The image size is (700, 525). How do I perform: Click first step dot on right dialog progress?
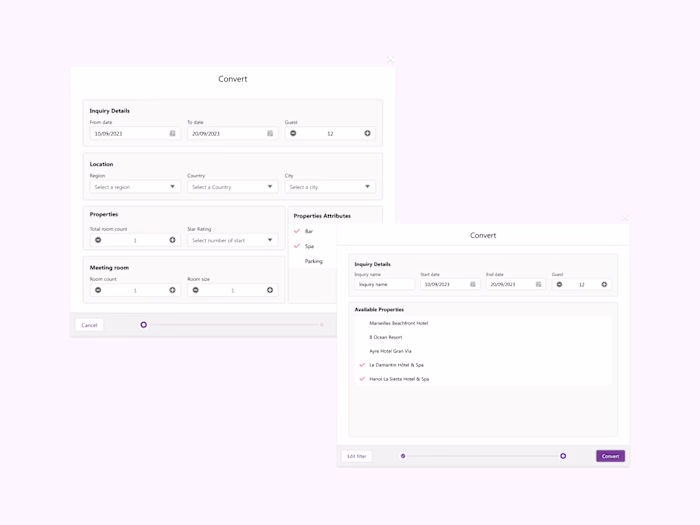pyautogui.click(x=403, y=456)
